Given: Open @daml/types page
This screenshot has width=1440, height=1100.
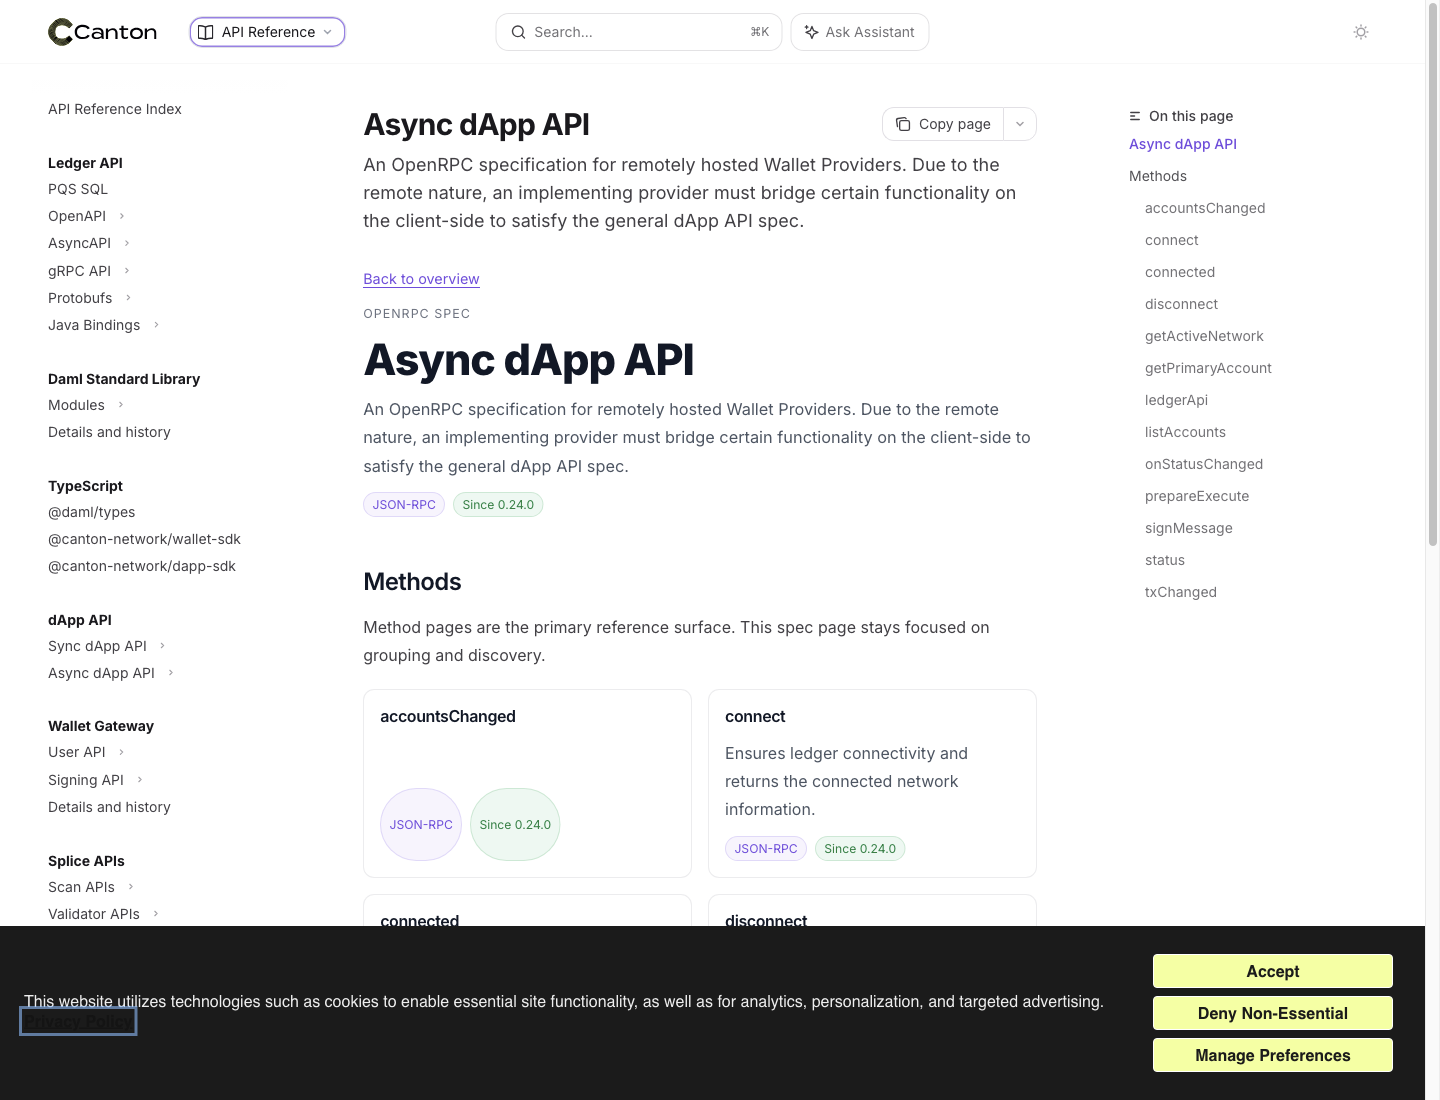Looking at the screenshot, I should [92, 512].
